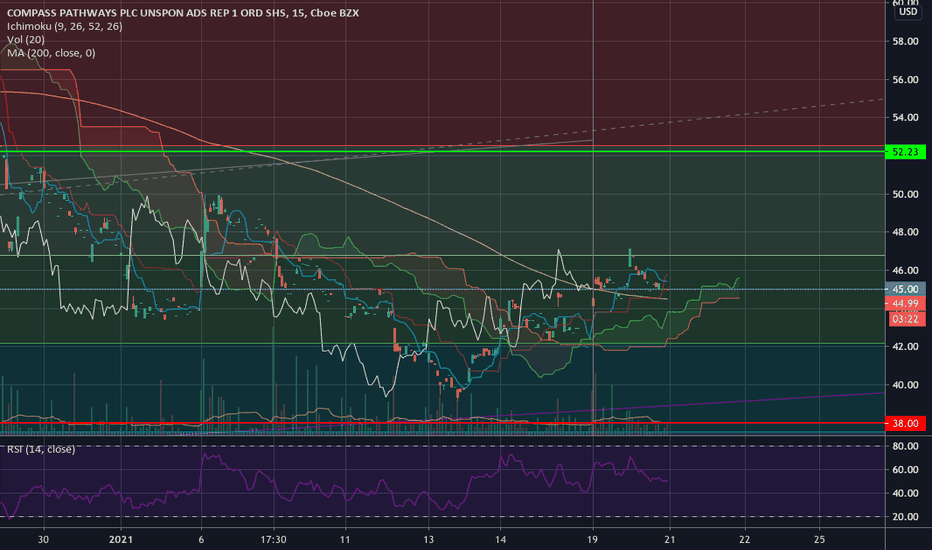Image resolution: width=932 pixels, height=550 pixels.
Task: Select the Vol (20) indicator label
Action: (x=26, y=39)
